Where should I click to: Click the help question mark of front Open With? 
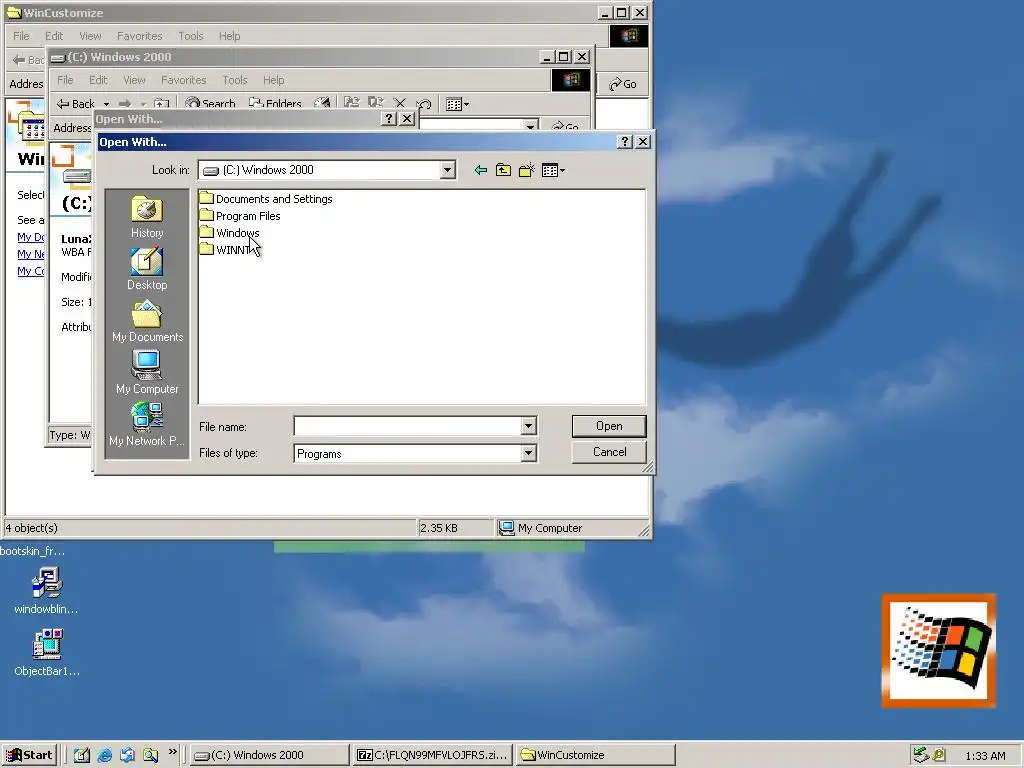pos(625,142)
